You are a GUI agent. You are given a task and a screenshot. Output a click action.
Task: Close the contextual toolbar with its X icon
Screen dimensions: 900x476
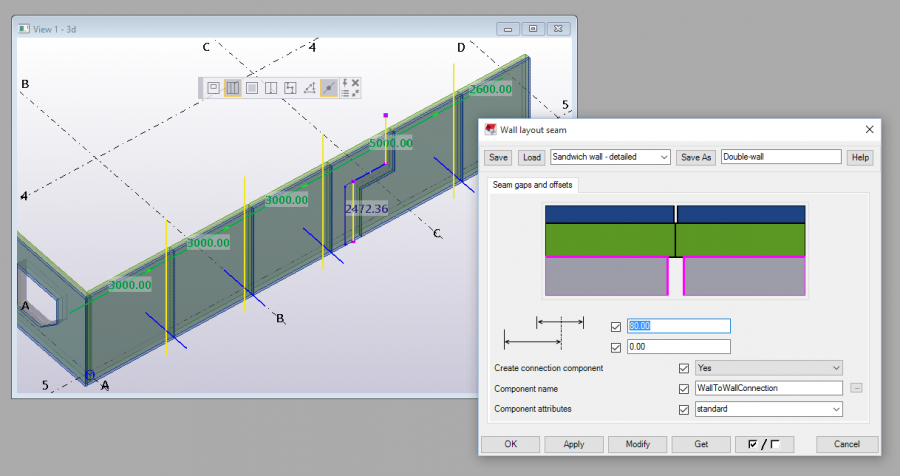point(355,83)
